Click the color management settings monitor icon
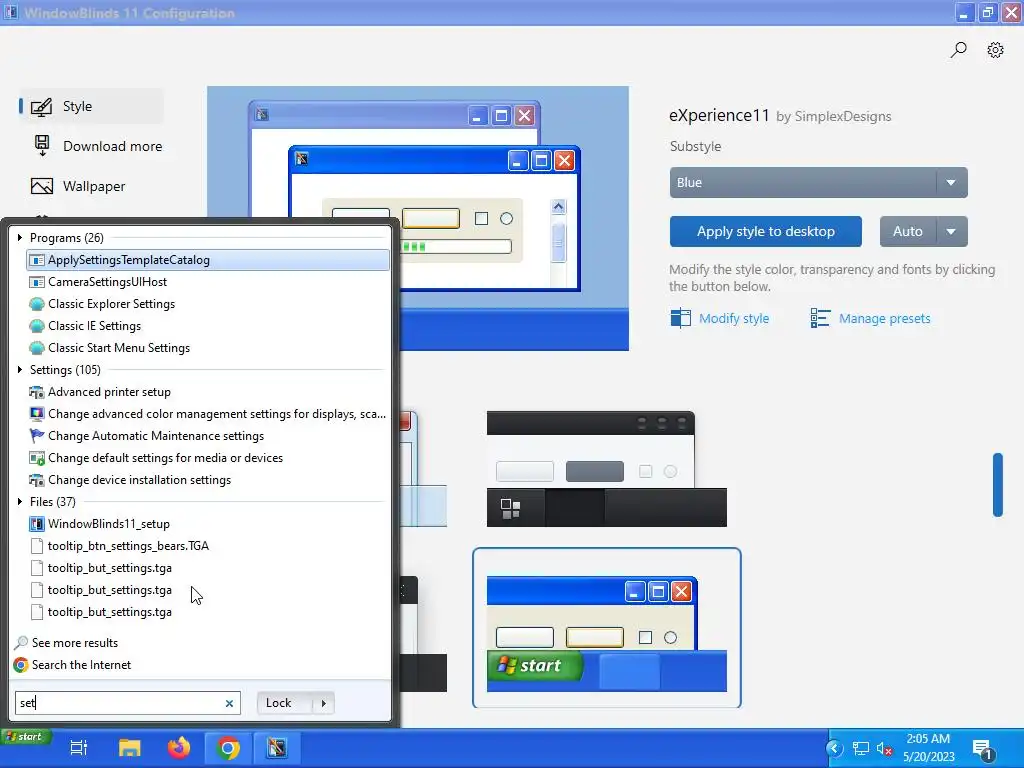This screenshot has height=768, width=1024. [37, 414]
